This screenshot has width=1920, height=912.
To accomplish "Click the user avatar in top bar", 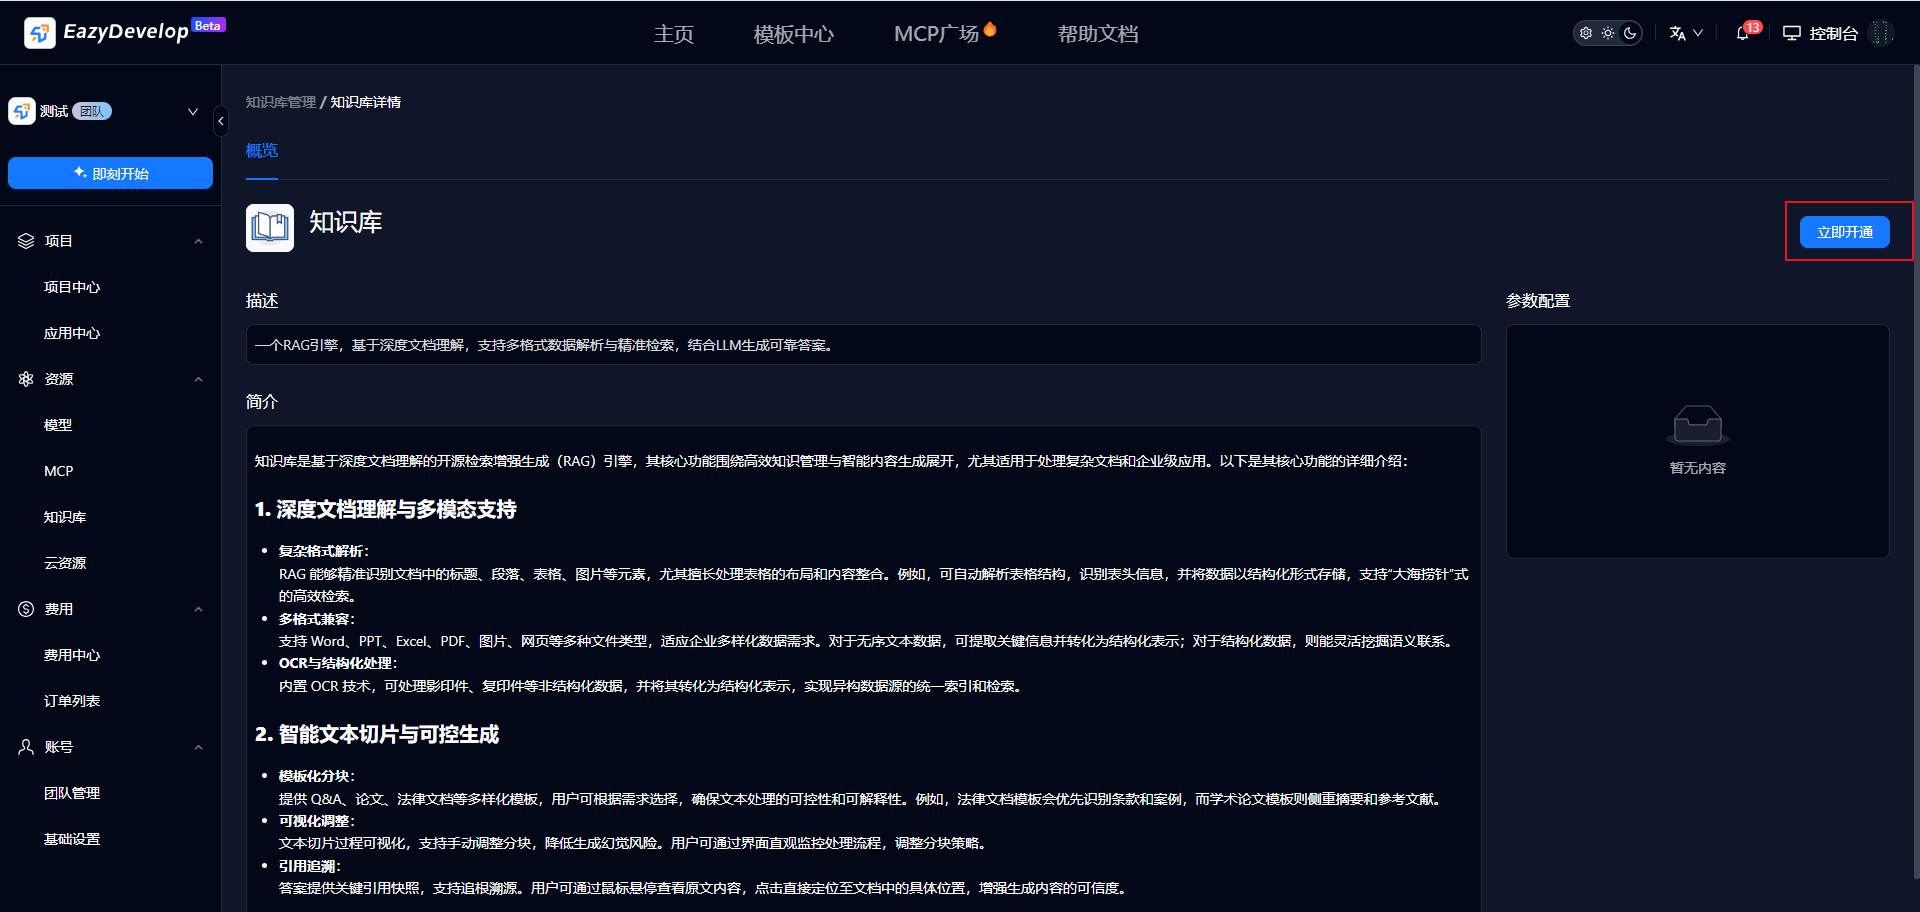I will (1882, 33).
